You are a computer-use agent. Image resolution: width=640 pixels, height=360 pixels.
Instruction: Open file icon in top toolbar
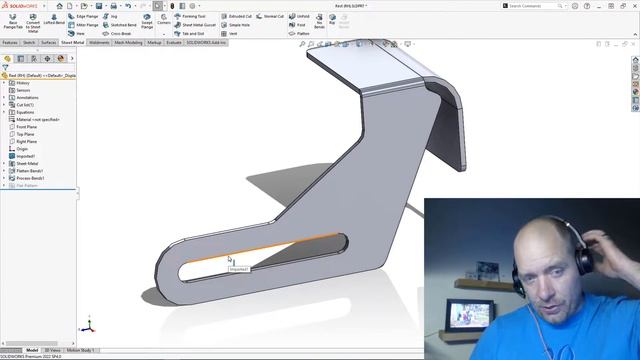coord(84,6)
